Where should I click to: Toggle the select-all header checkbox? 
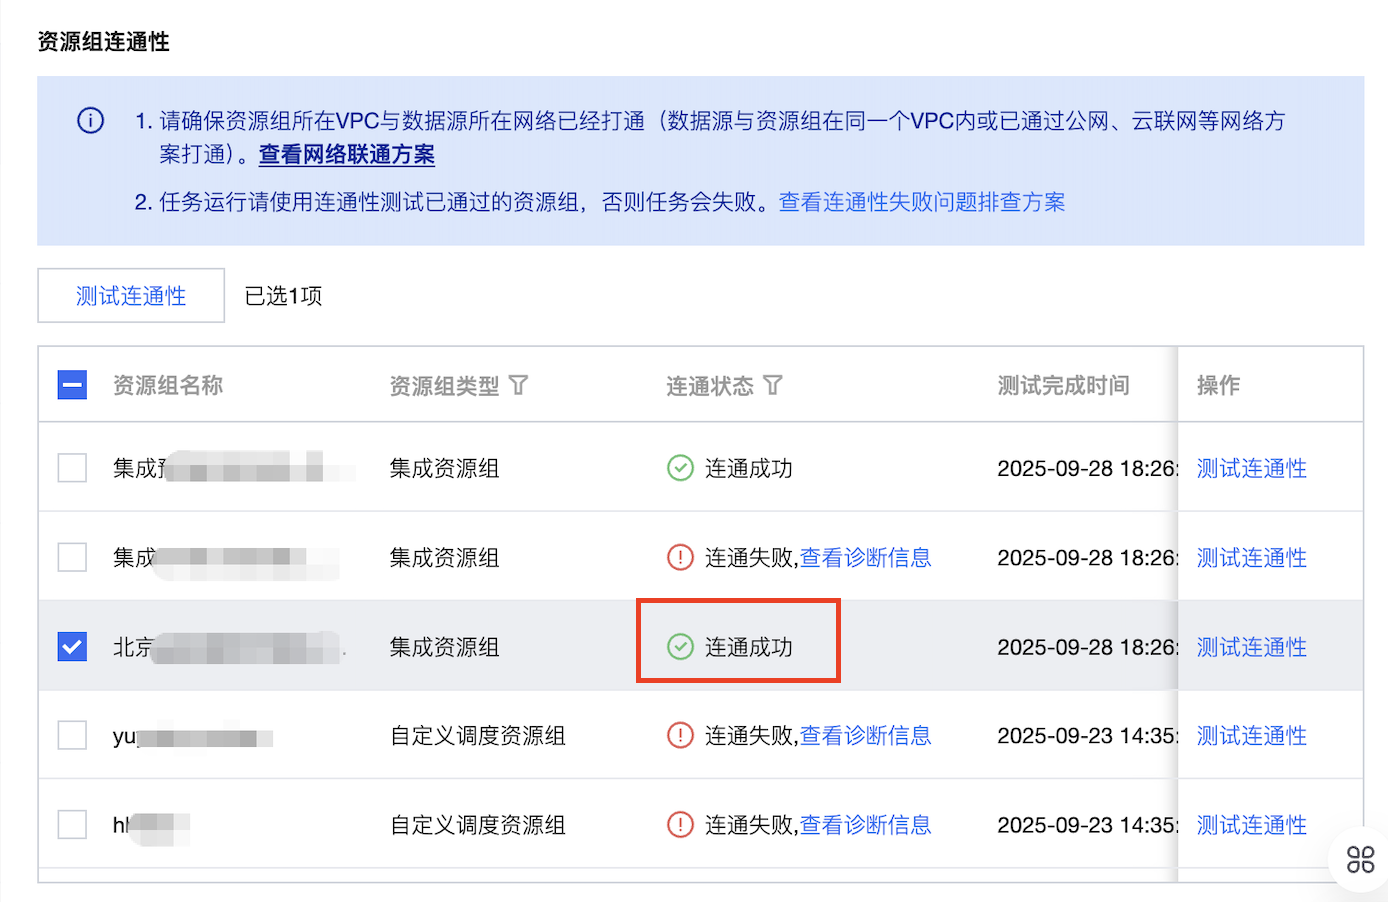[72, 385]
